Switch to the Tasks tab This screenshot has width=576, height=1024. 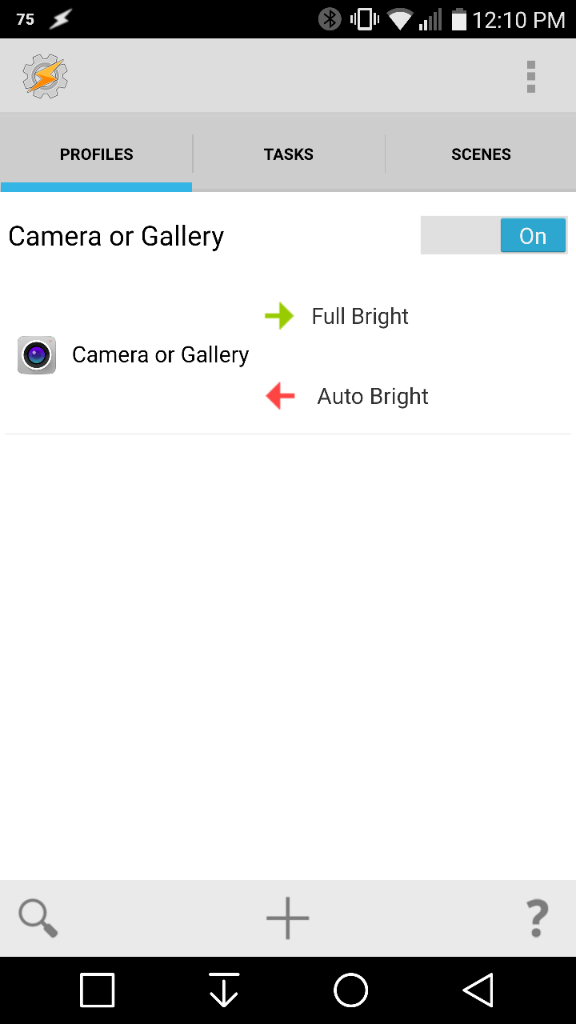click(289, 155)
